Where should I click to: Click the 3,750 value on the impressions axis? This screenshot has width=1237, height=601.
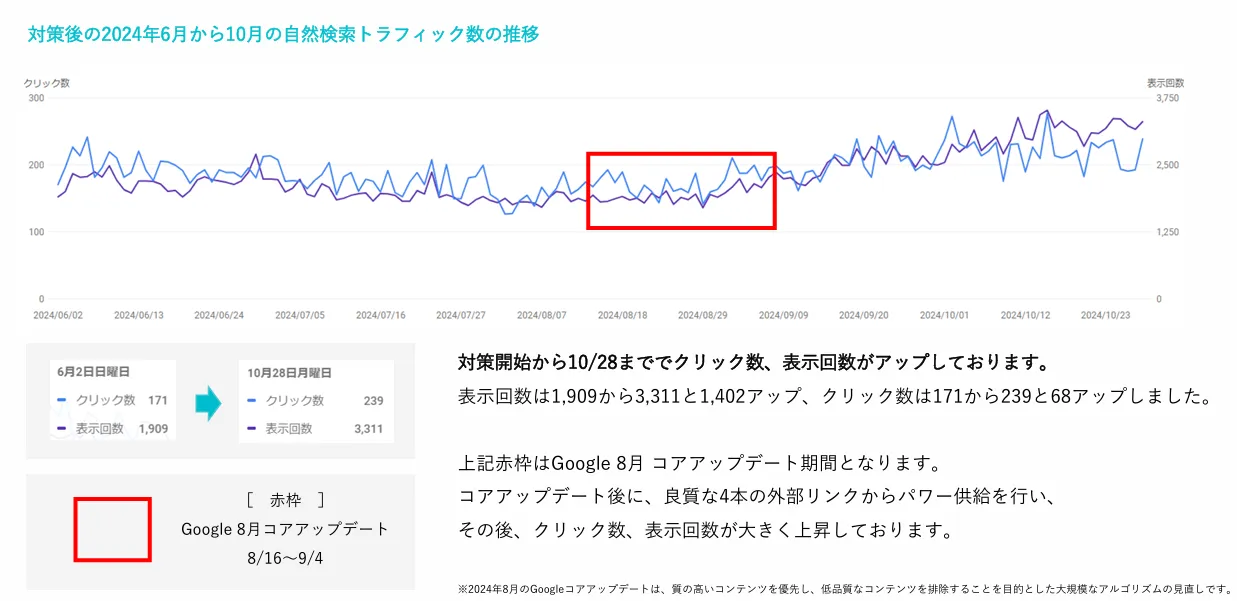click(1166, 98)
